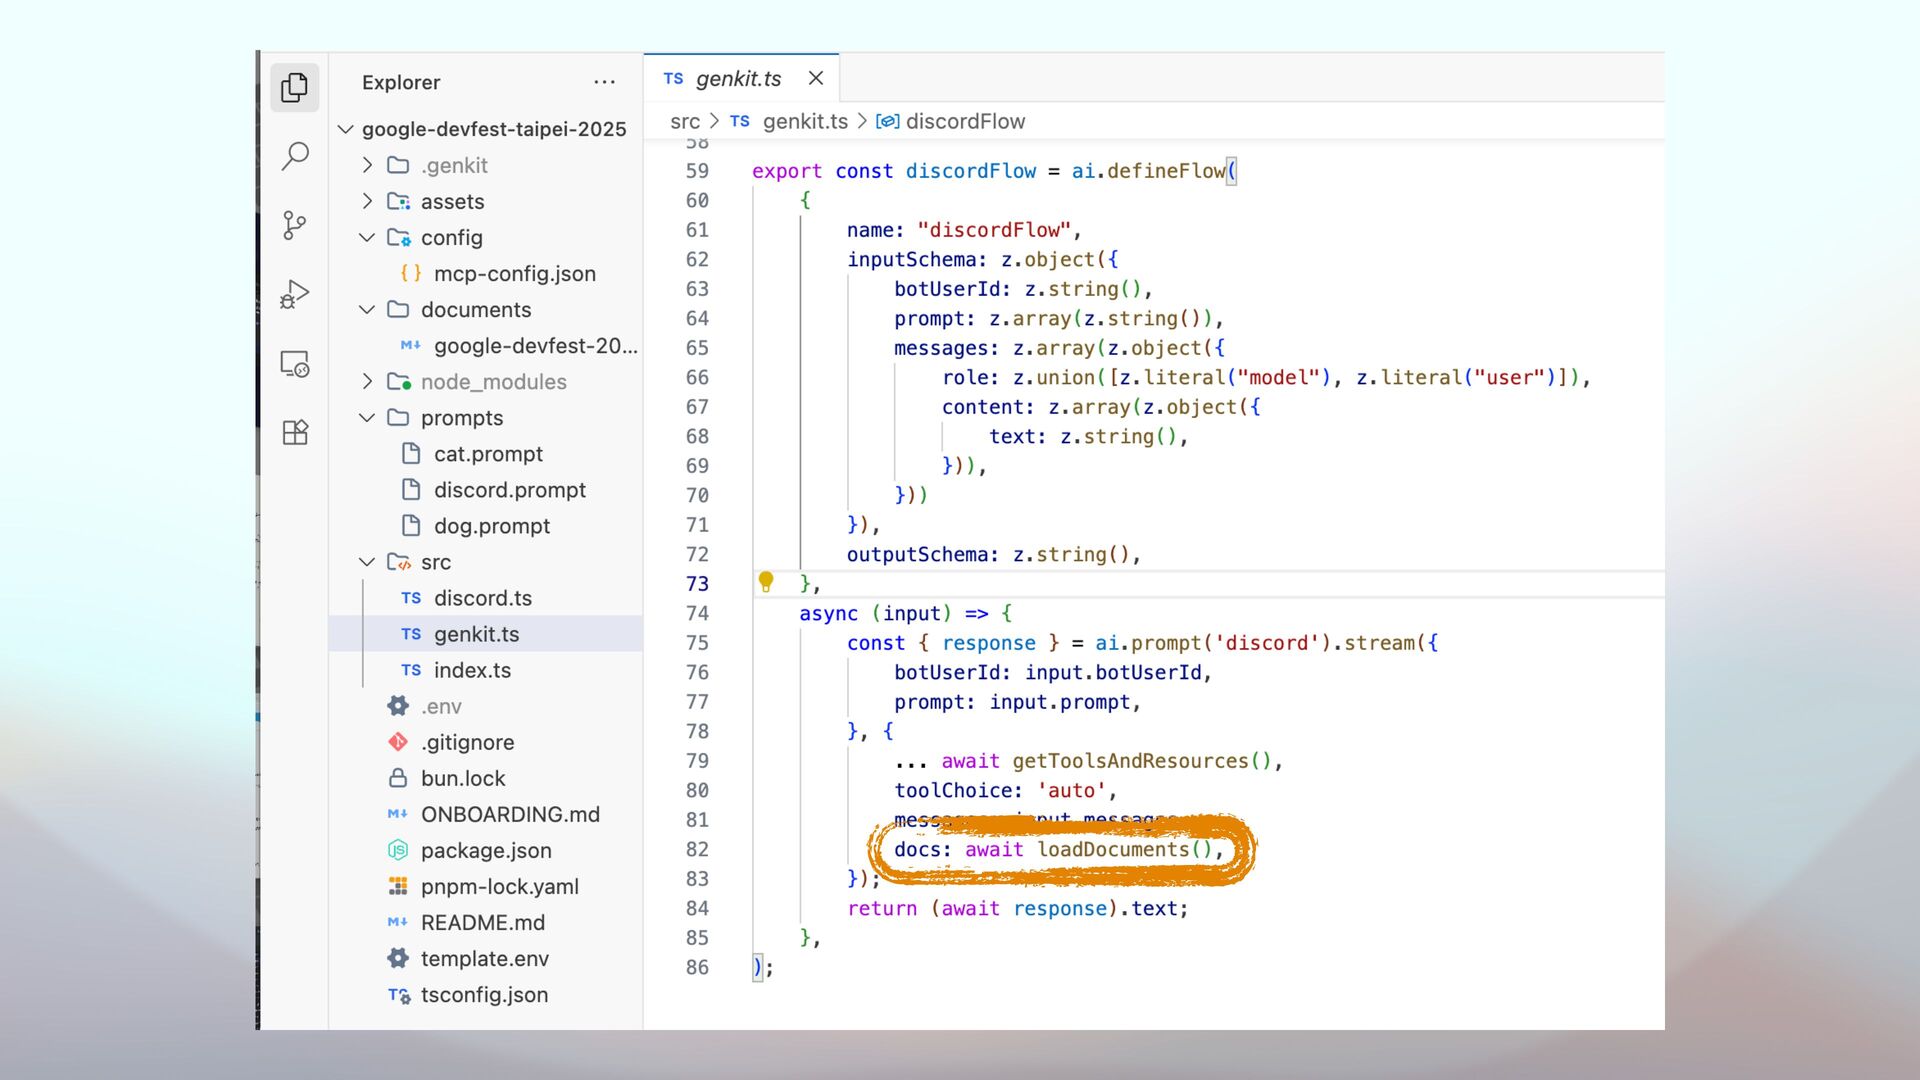Click discordFlow in the breadcrumb
The width and height of the screenshot is (1920, 1080).
pyautogui.click(x=964, y=122)
